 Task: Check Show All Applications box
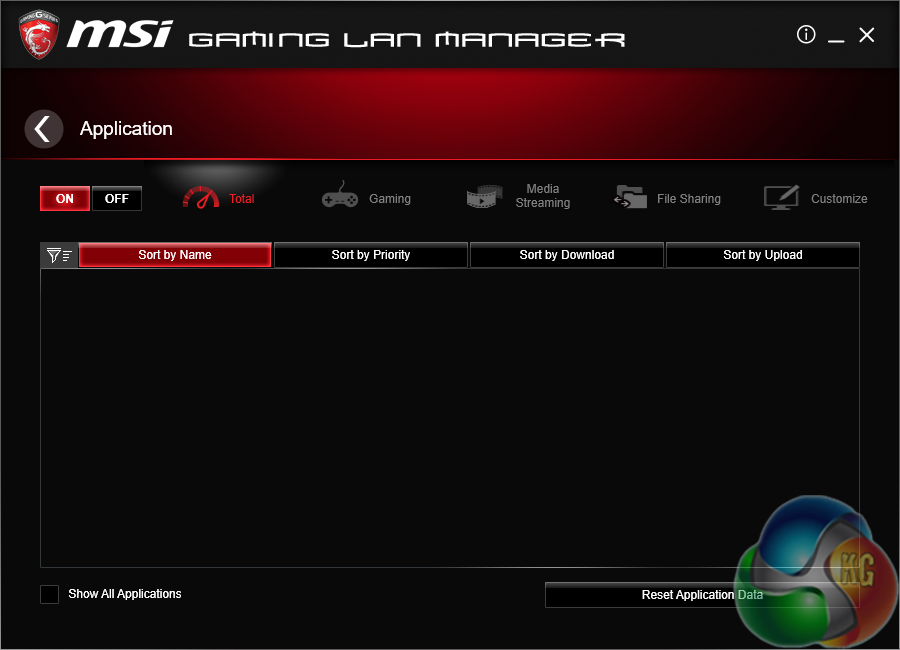[49, 594]
